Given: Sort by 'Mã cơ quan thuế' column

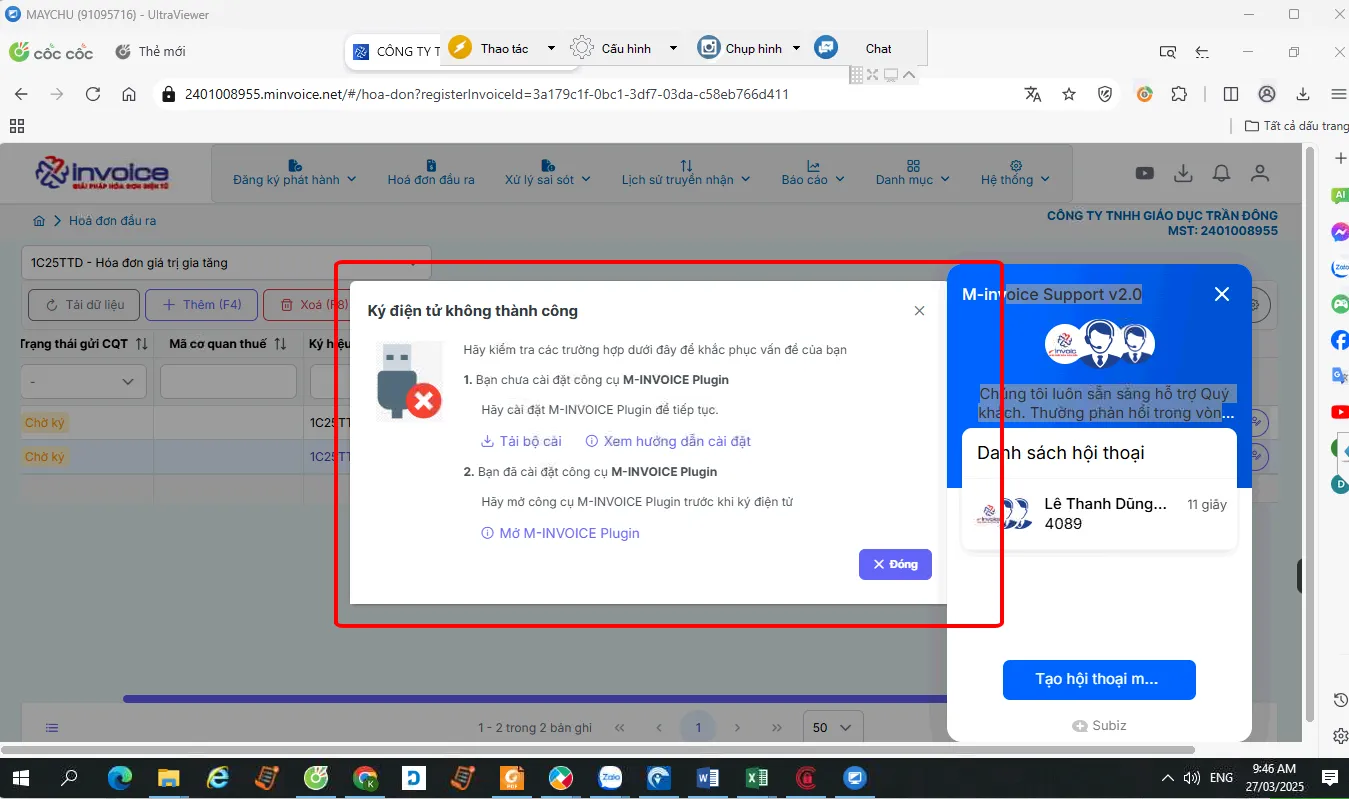Looking at the screenshot, I should (x=281, y=344).
